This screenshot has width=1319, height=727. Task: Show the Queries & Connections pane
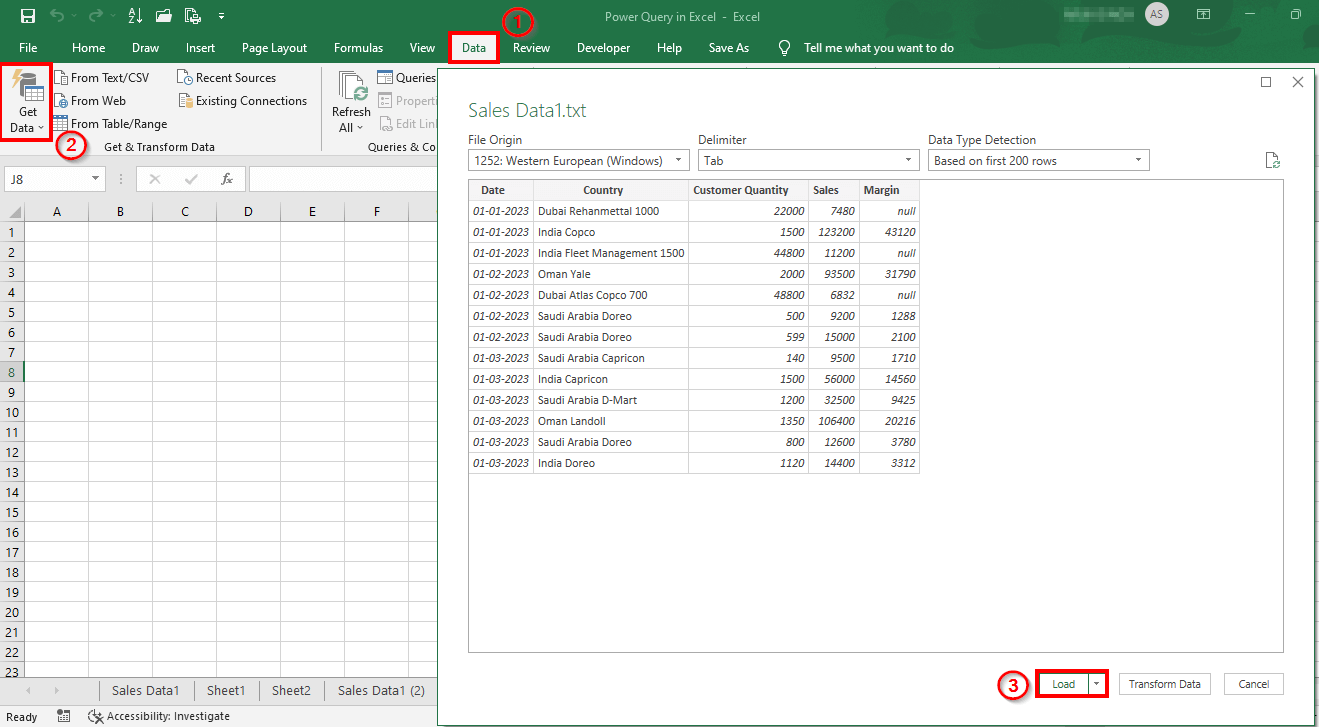406,77
